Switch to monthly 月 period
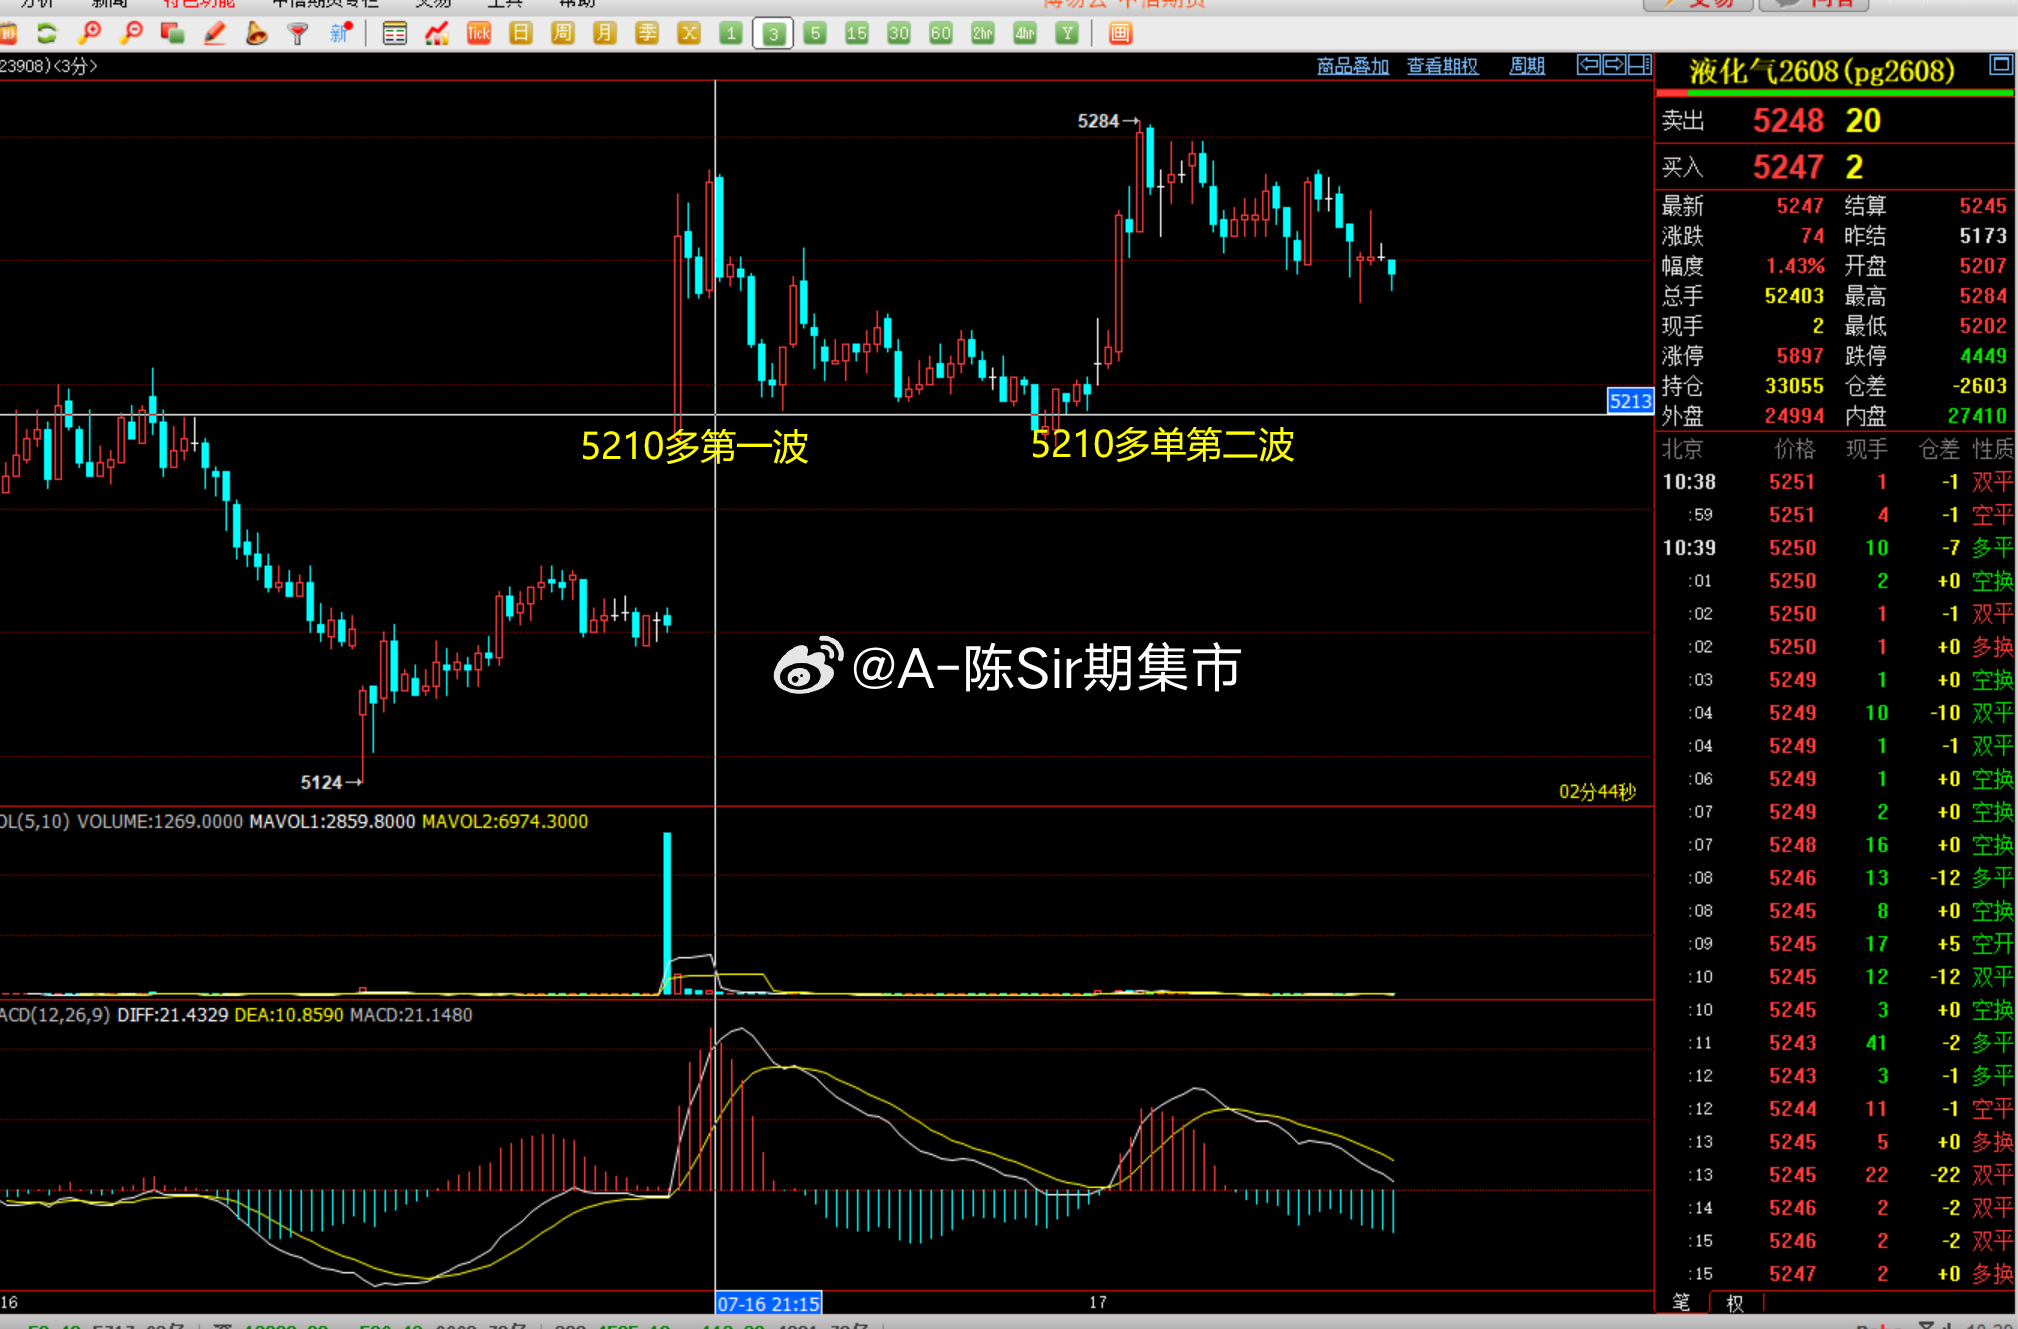 [x=605, y=34]
